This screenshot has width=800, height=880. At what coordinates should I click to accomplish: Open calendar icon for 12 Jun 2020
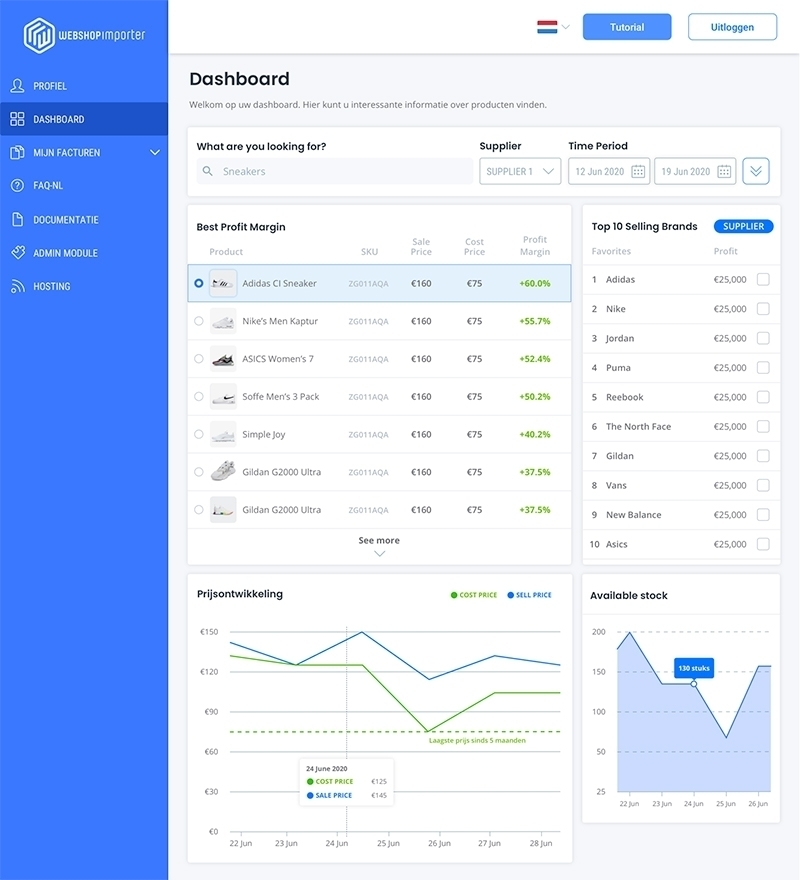click(x=638, y=171)
